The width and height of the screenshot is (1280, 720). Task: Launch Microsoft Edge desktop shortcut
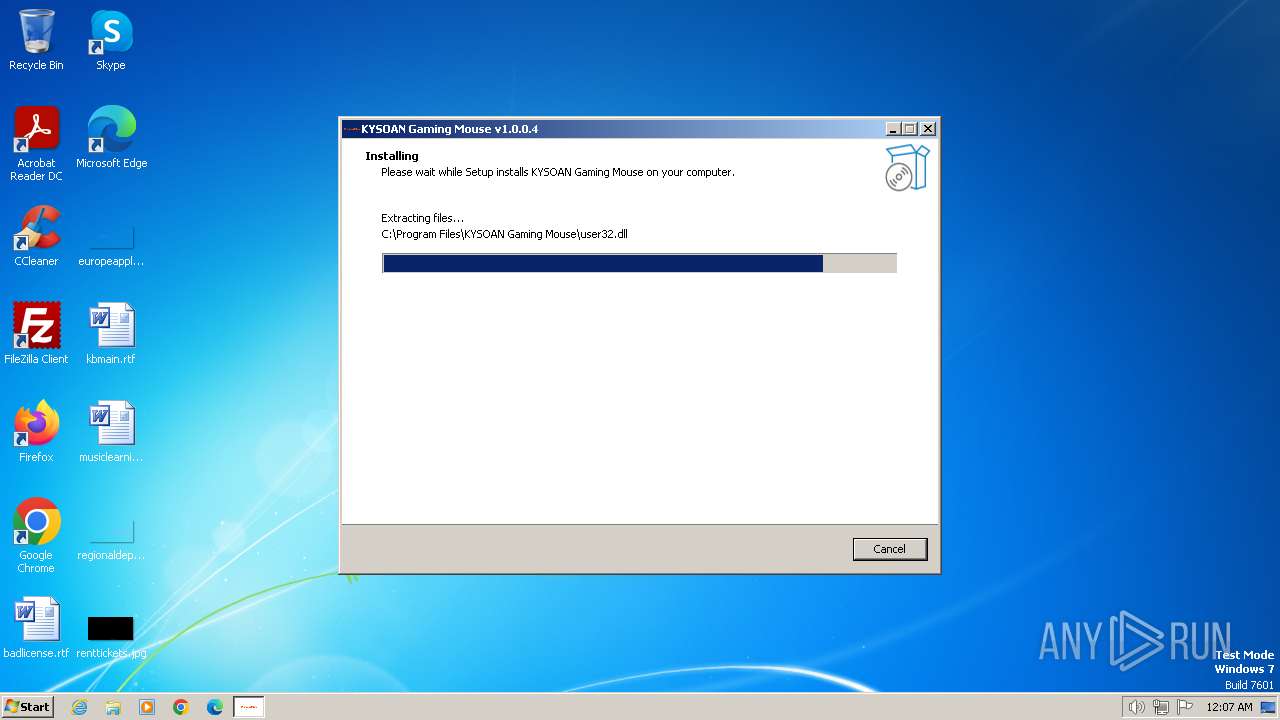tap(111, 138)
